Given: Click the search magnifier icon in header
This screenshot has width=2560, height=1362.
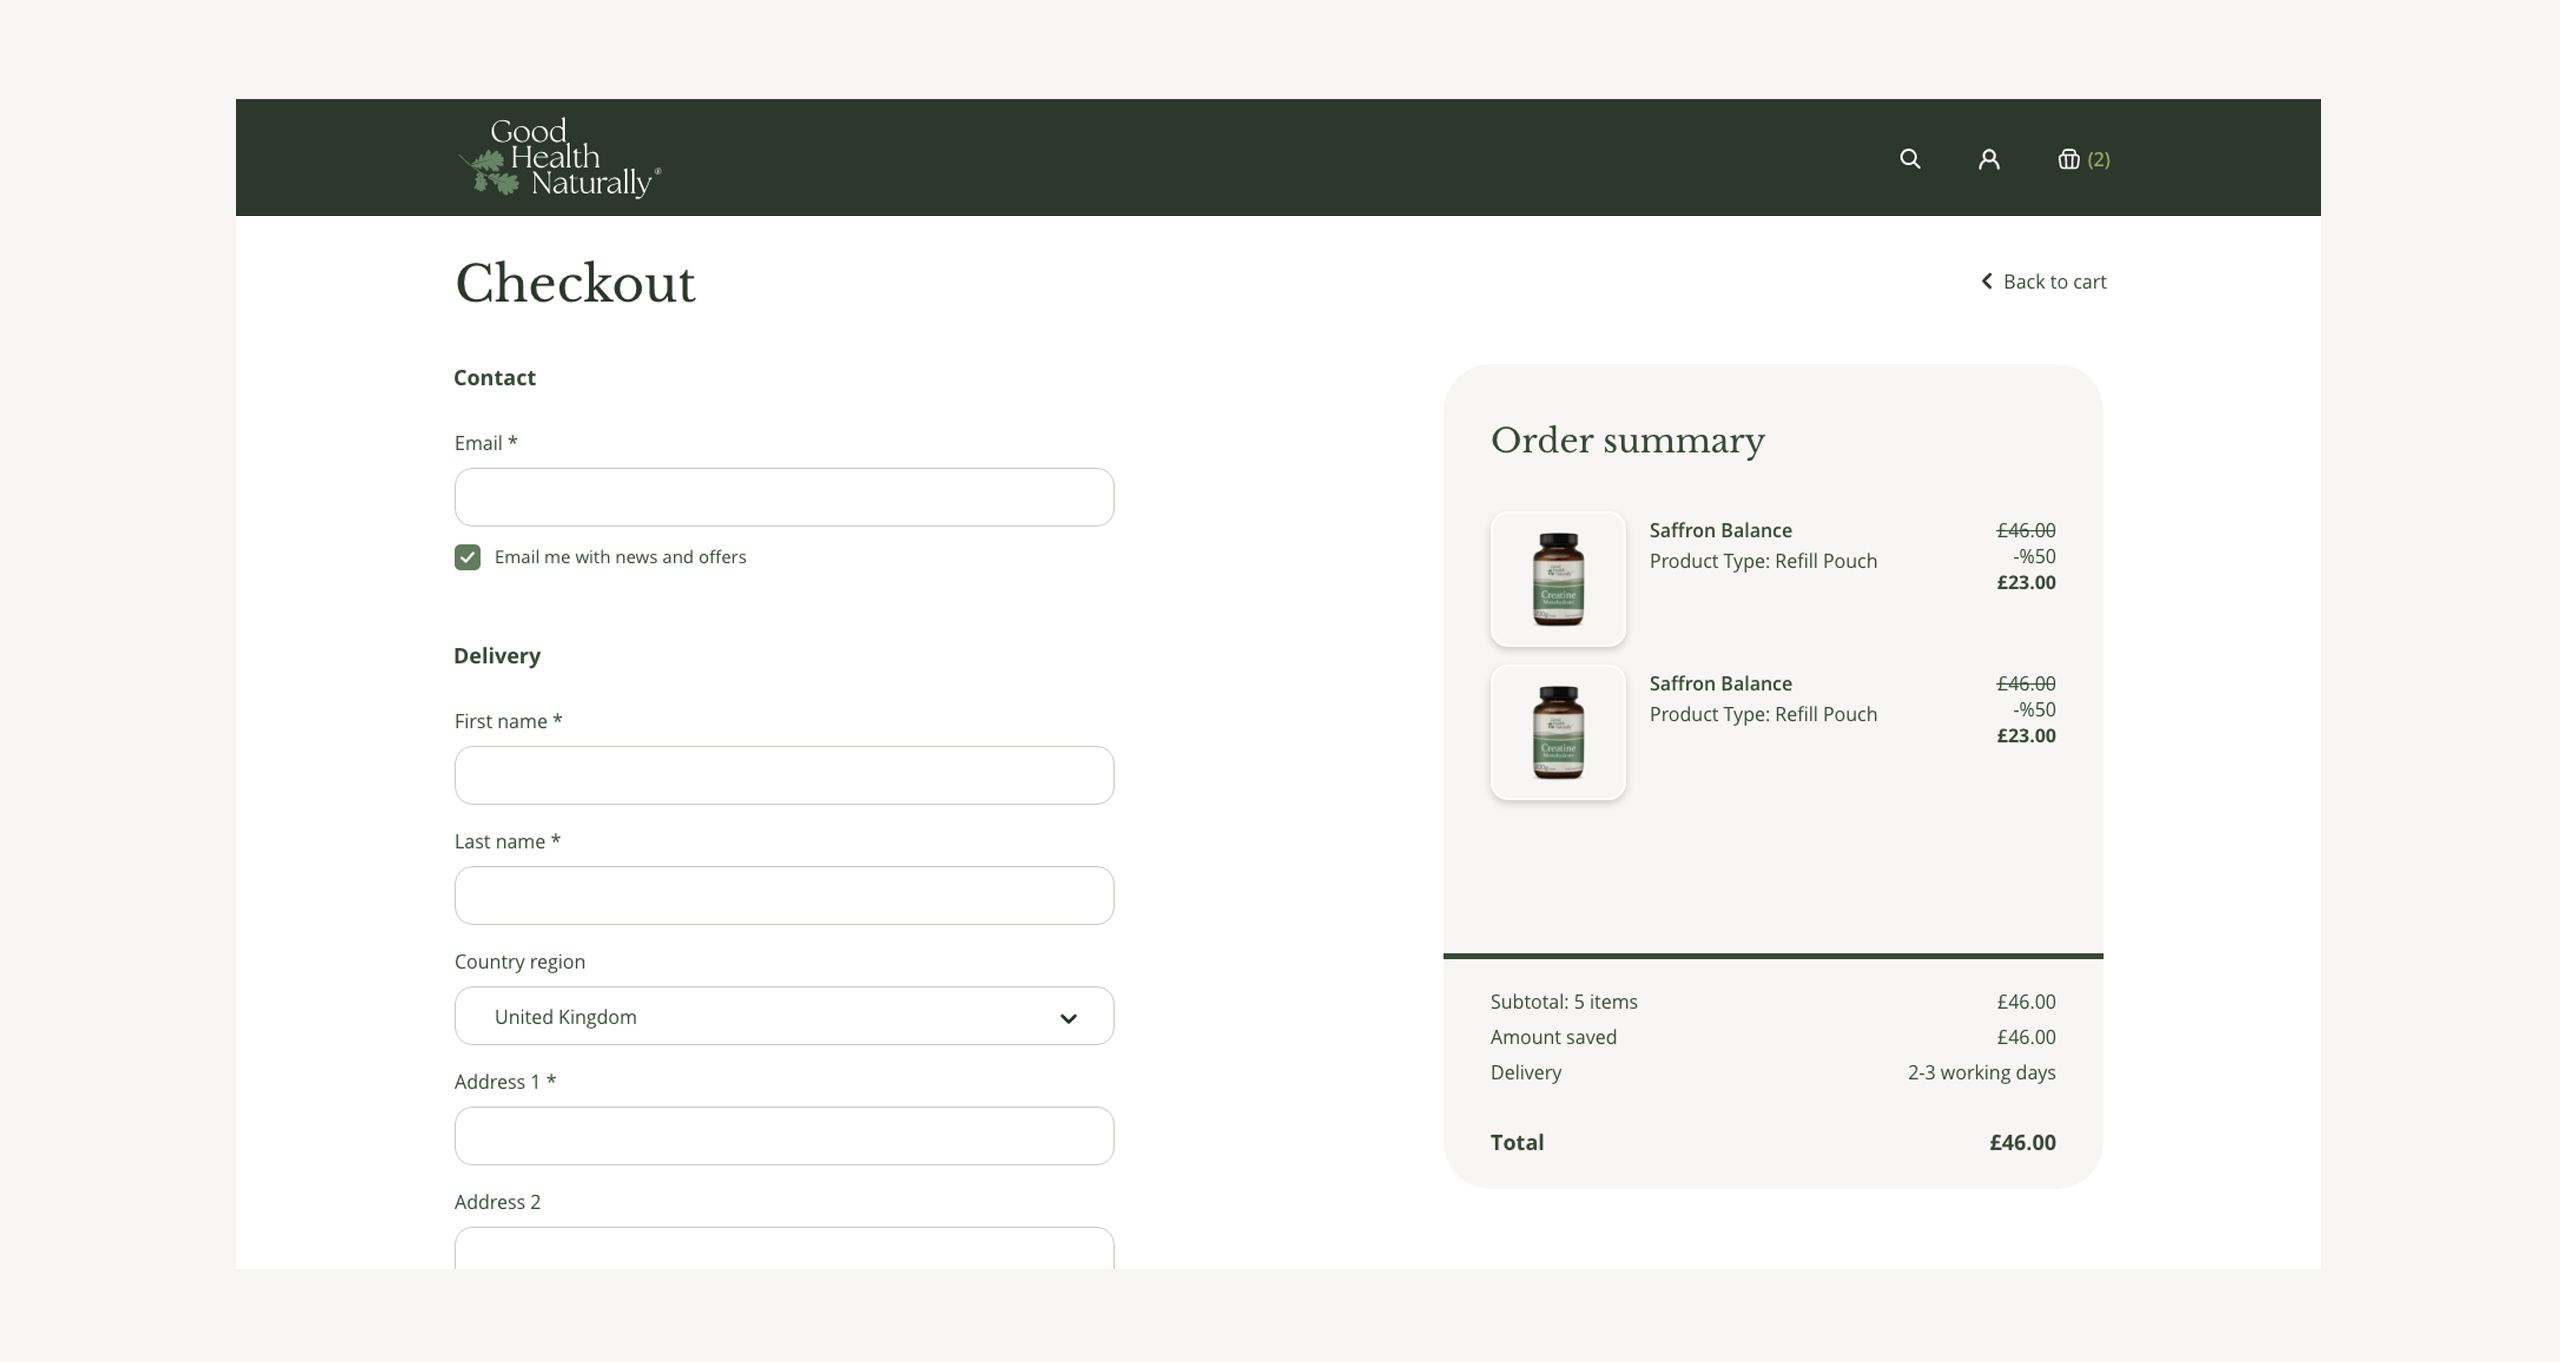Looking at the screenshot, I should [x=1909, y=159].
